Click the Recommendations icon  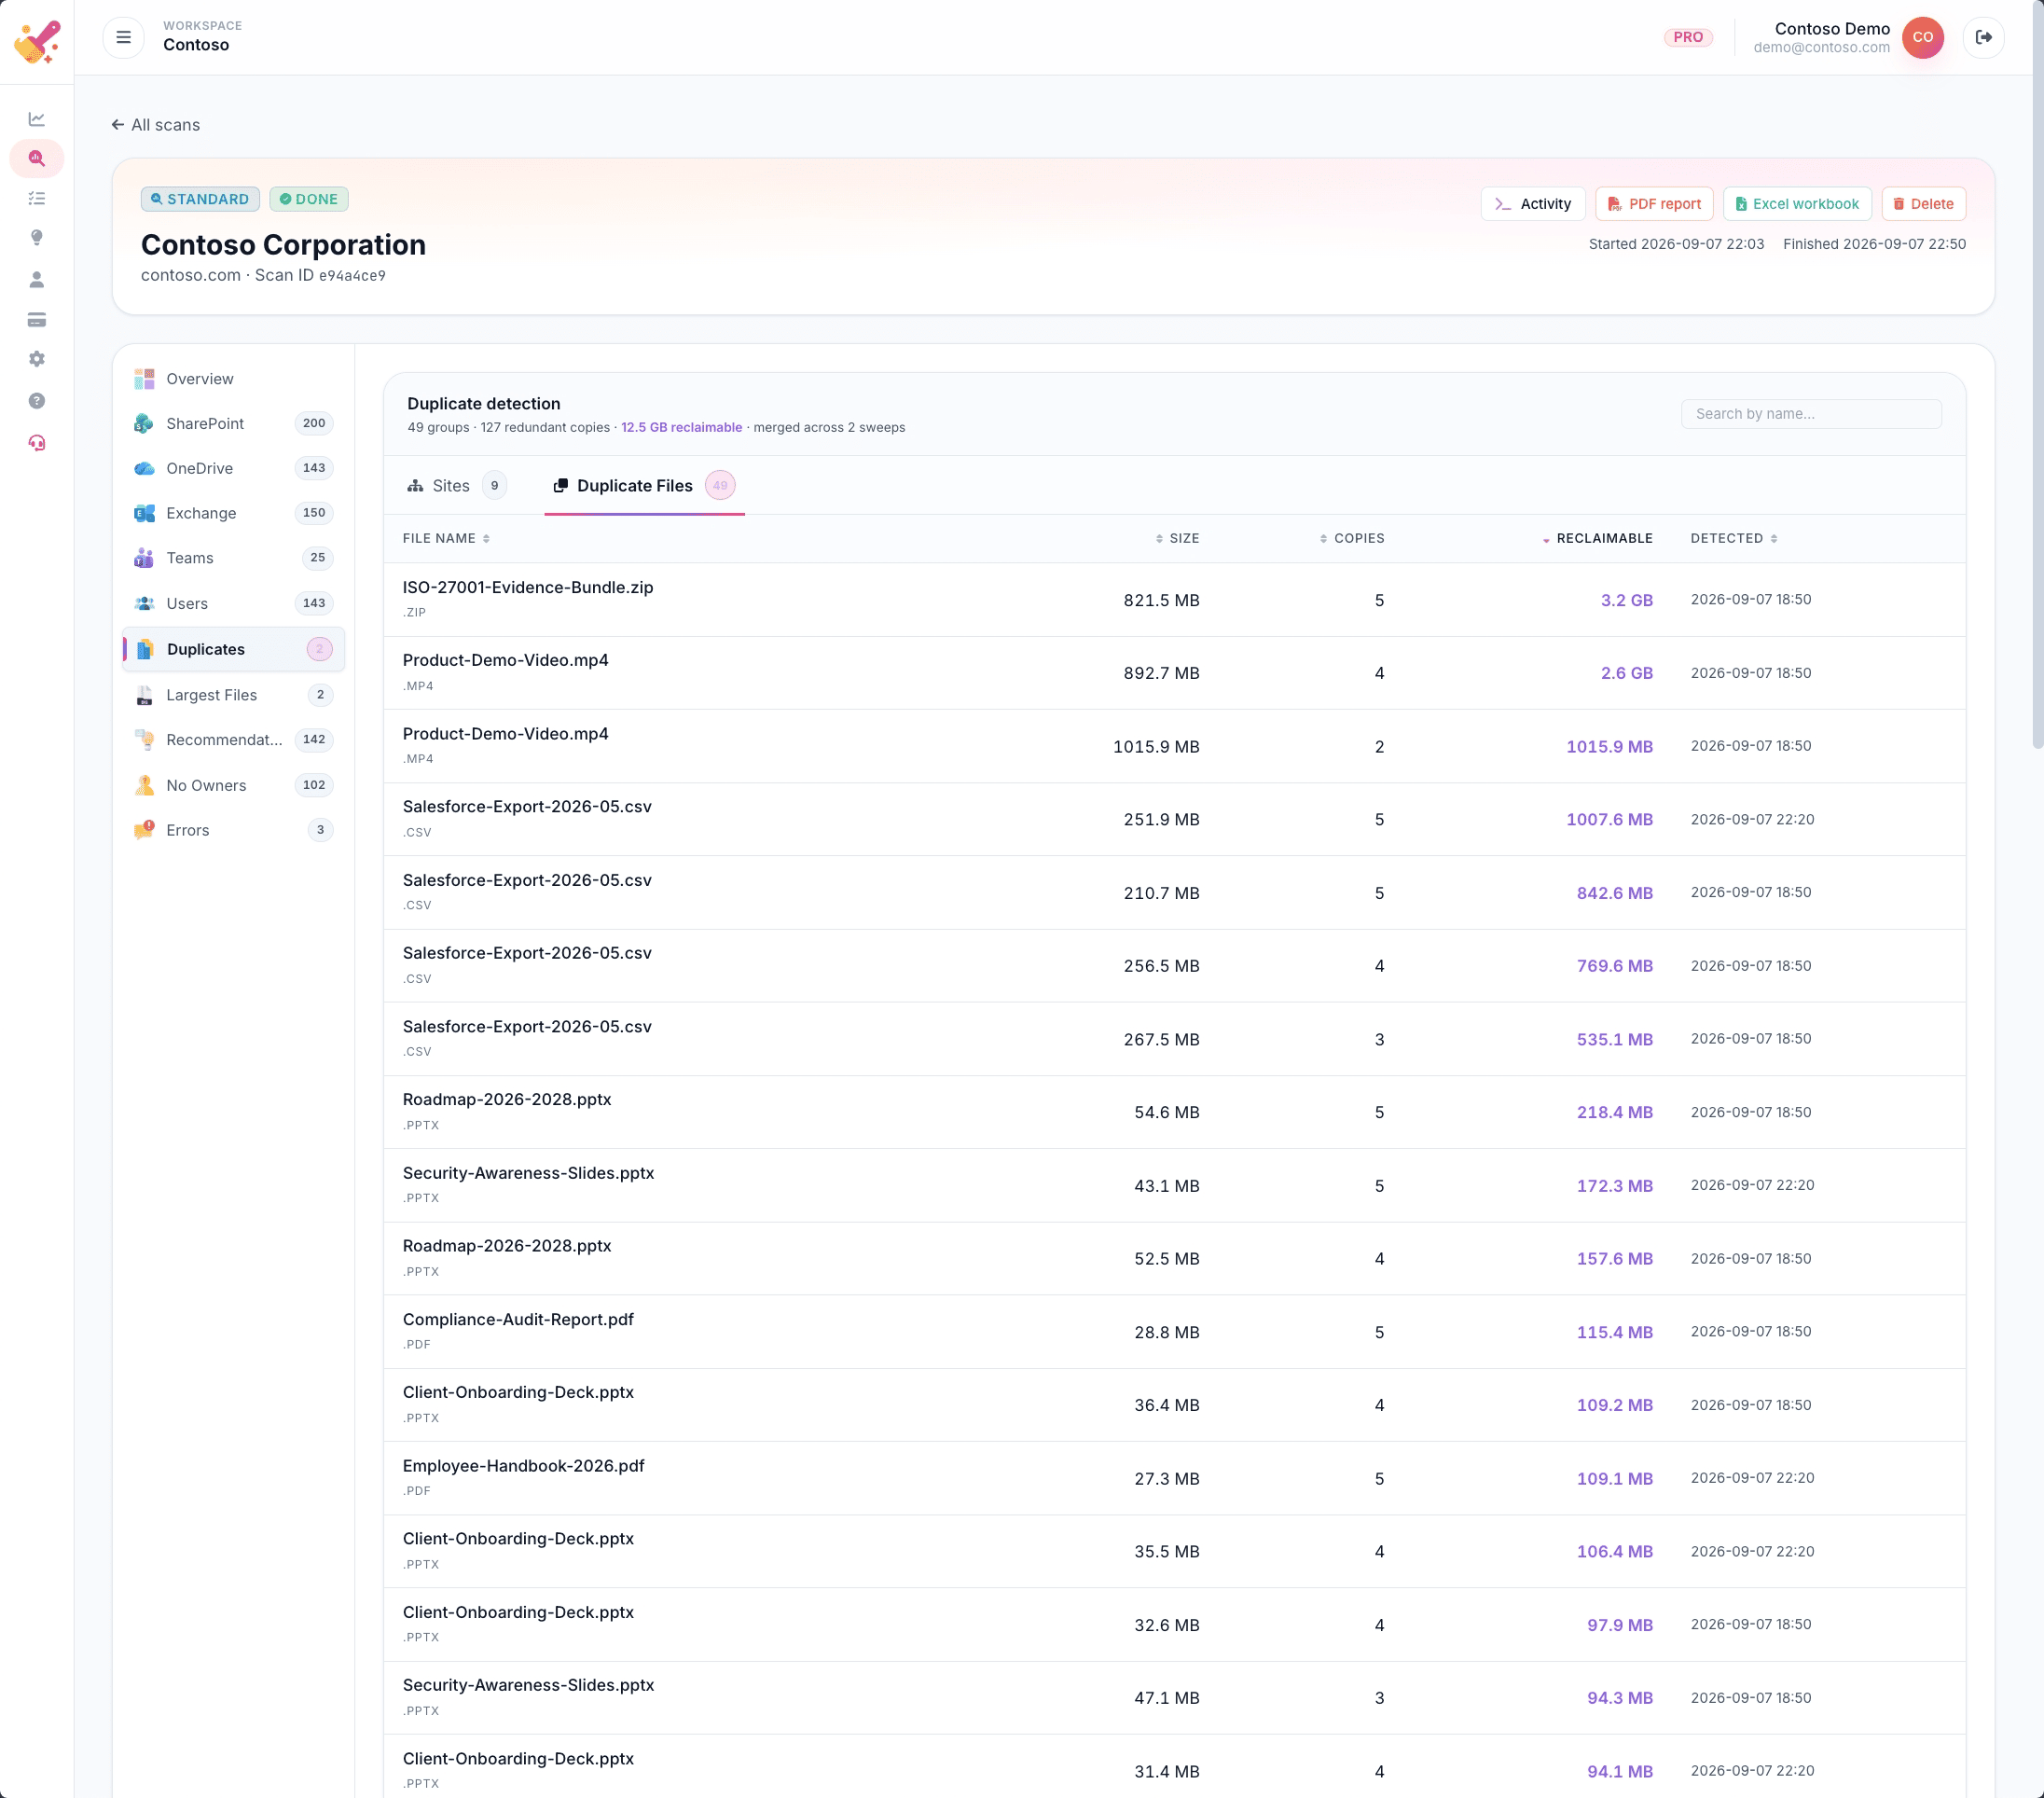coord(144,740)
